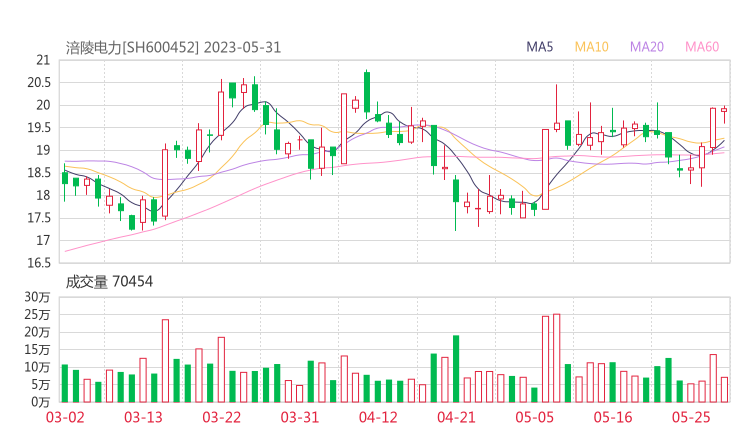Click the 03-02 date axis label
This screenshot has width=740, height=440.
pos(65,417)
